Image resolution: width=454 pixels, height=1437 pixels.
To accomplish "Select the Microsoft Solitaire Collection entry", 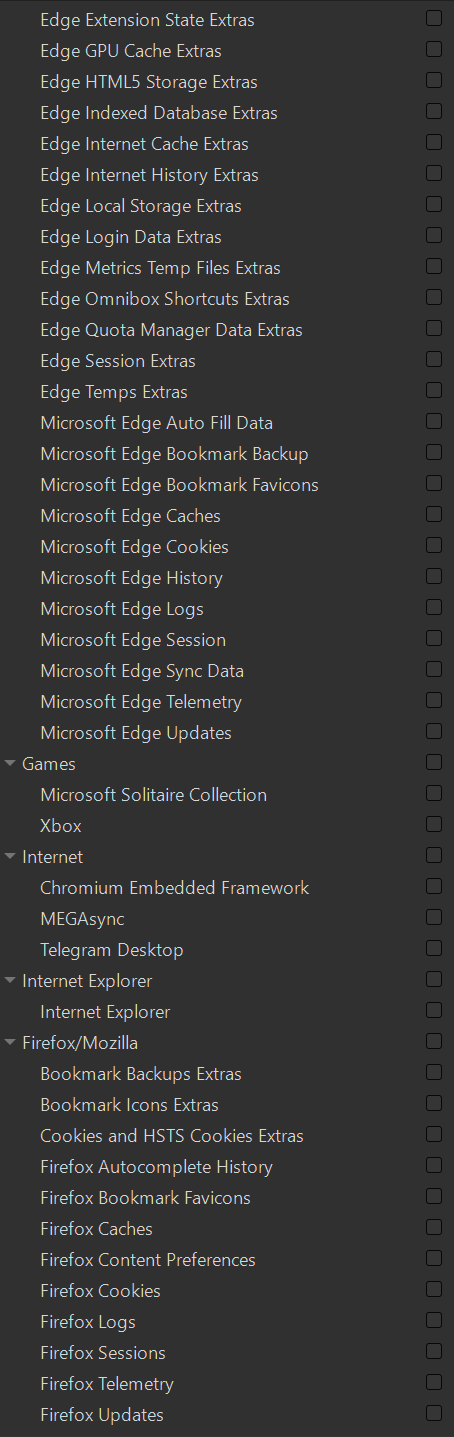I will point(153,795).
